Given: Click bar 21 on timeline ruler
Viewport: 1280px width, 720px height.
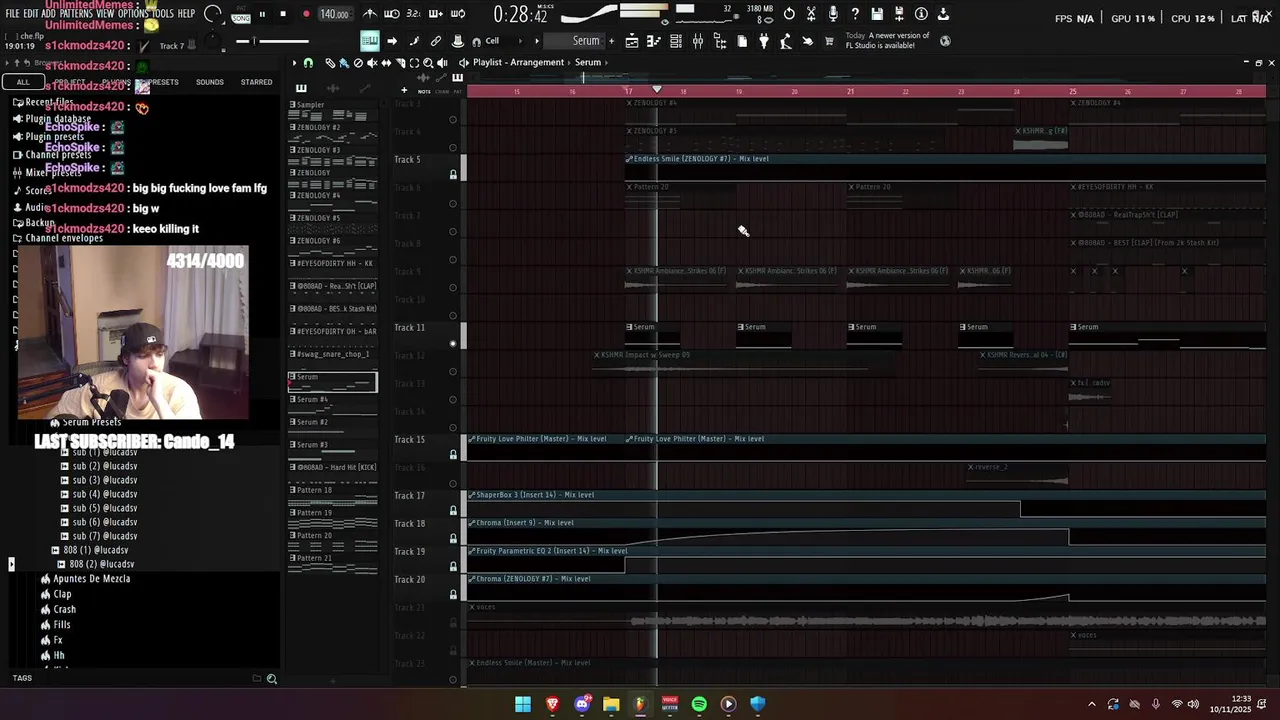Looking at the screenshot, I should pyautogui.click(x=850, y=91).
